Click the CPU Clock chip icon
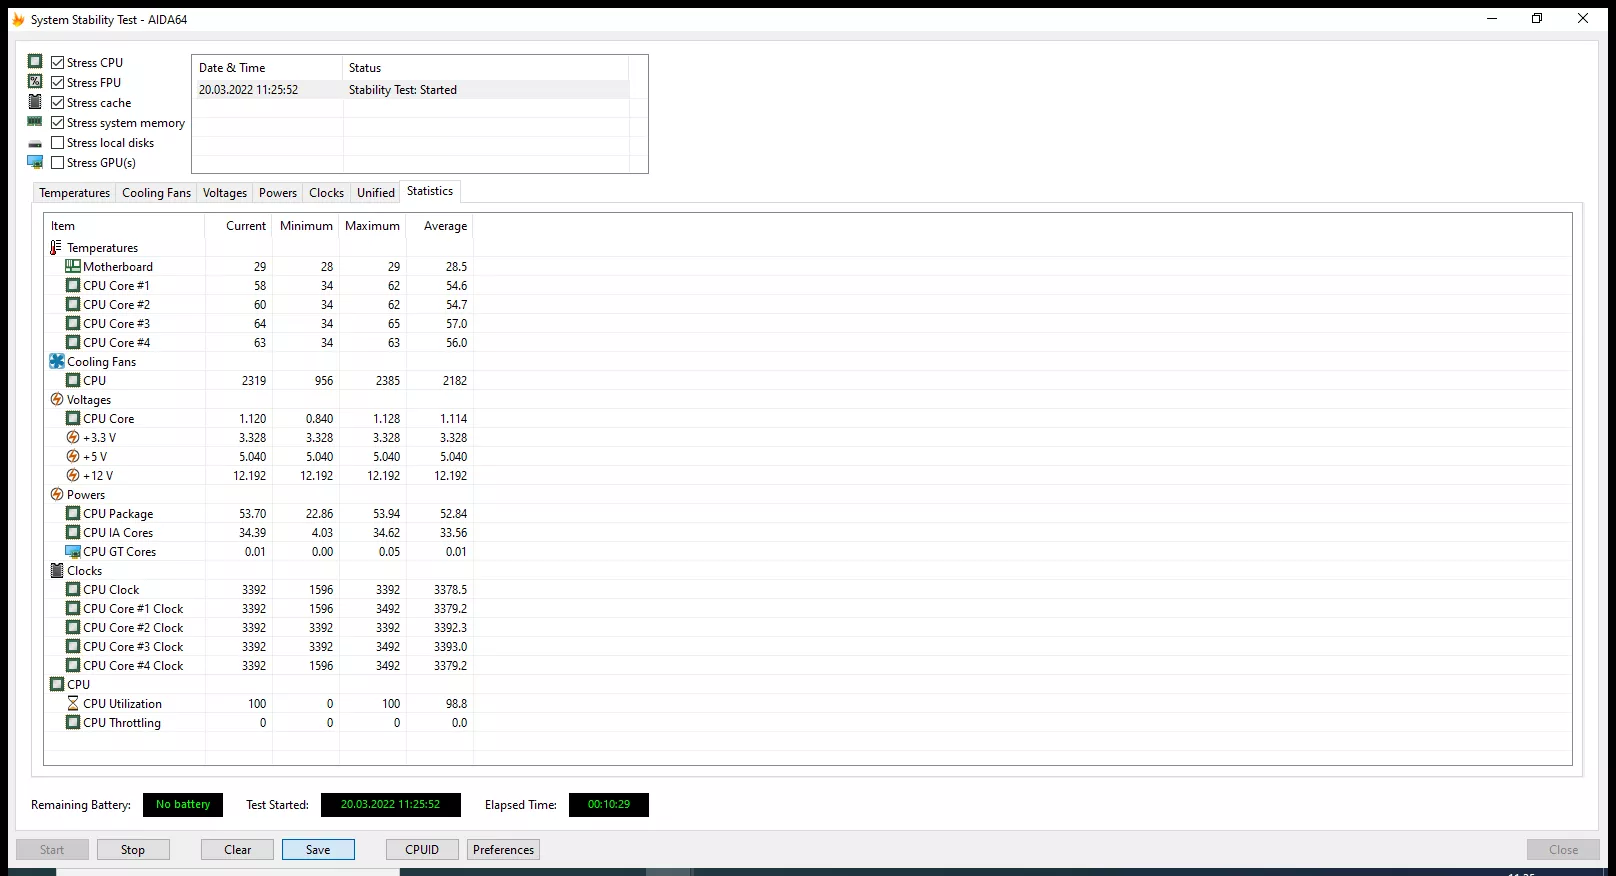The width and height of the screenshot is (1616, 876). pyautogui.click(x=73, y=590)
